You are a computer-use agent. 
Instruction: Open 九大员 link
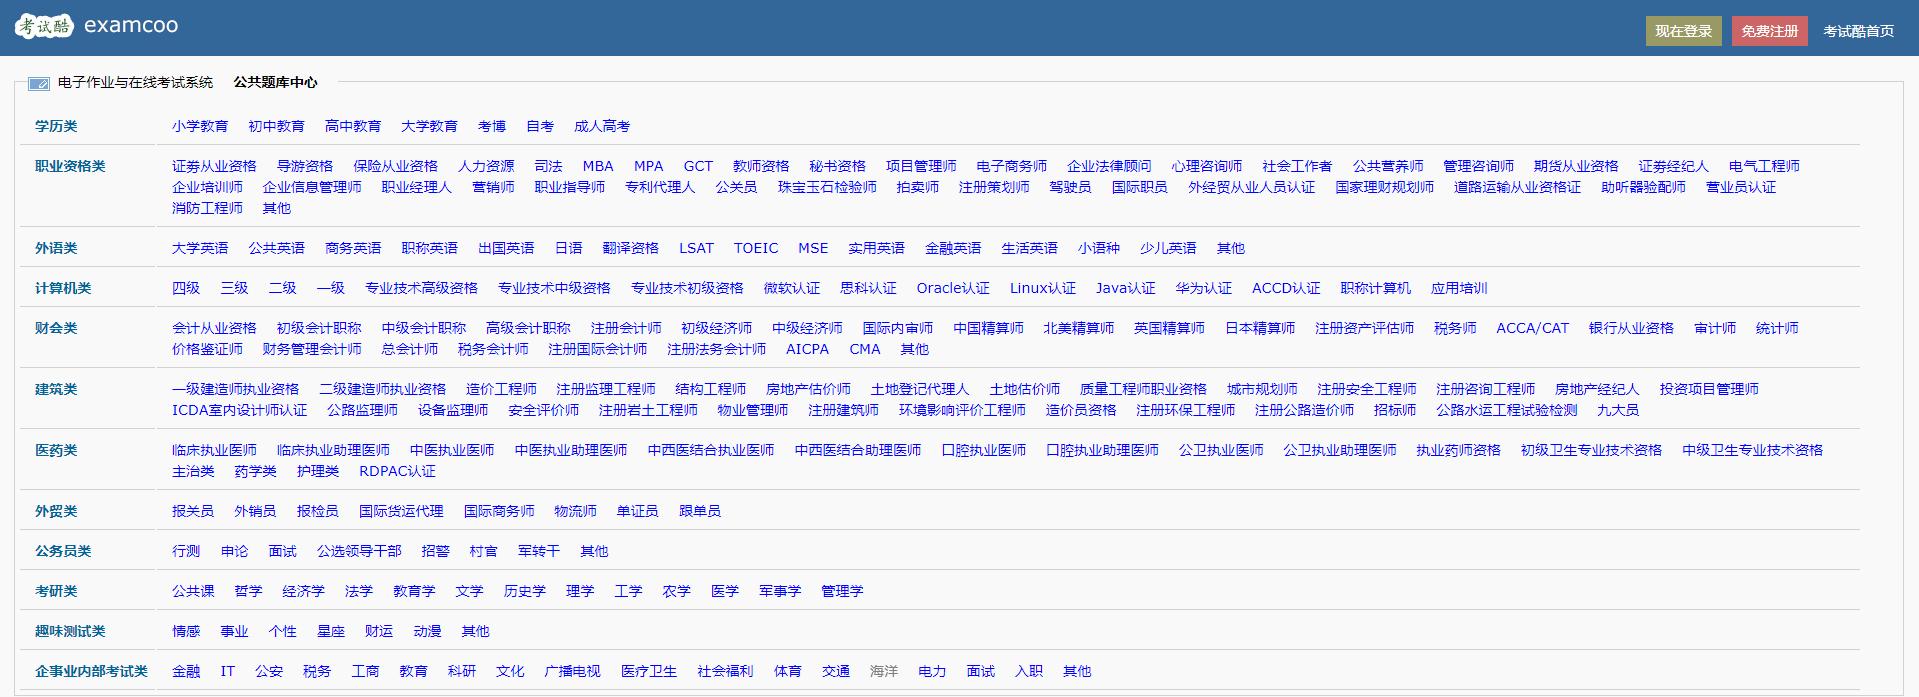pyautogui.click(x=1618, y=410)
